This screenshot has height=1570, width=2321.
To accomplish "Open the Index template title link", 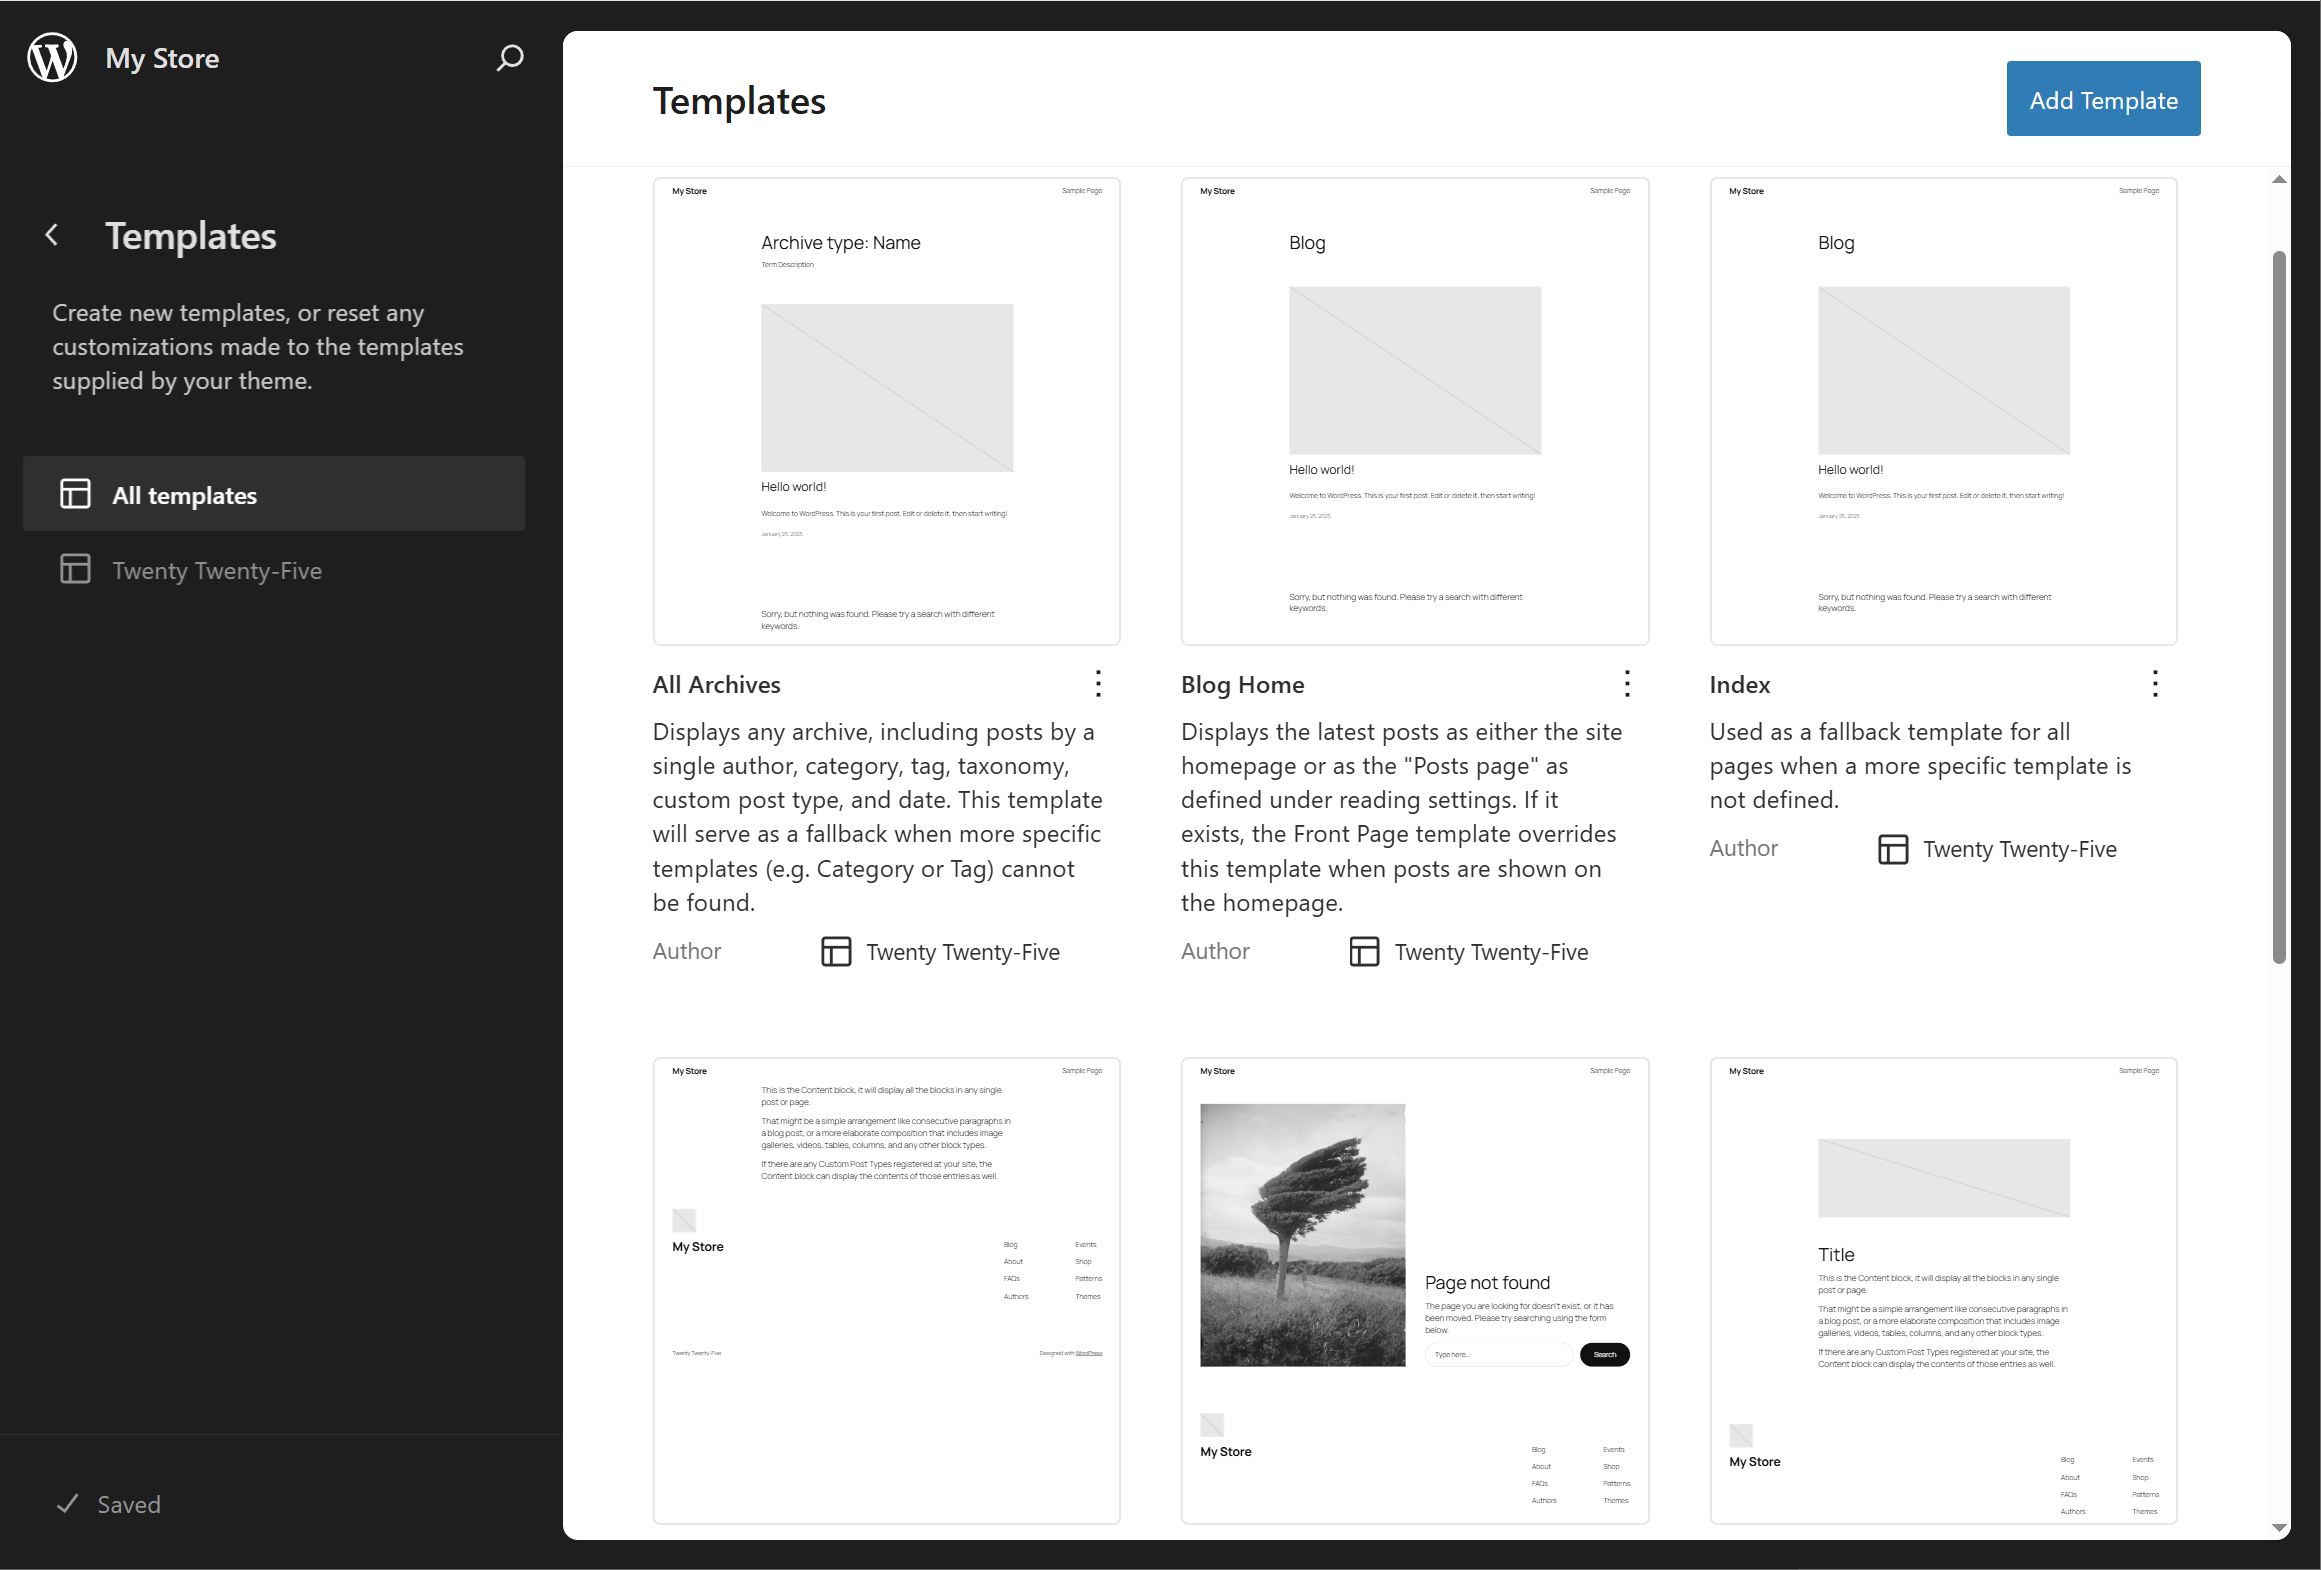I will point(1739,685).
